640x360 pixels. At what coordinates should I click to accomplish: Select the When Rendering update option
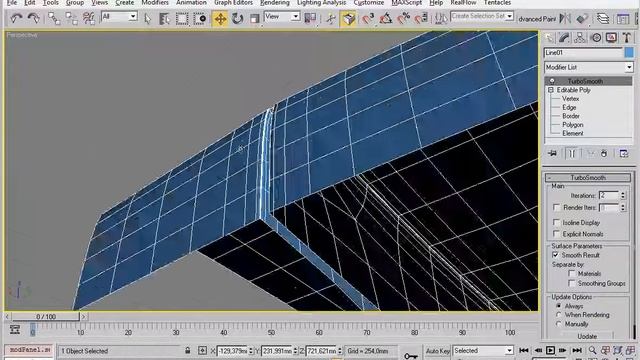point(558,315)
